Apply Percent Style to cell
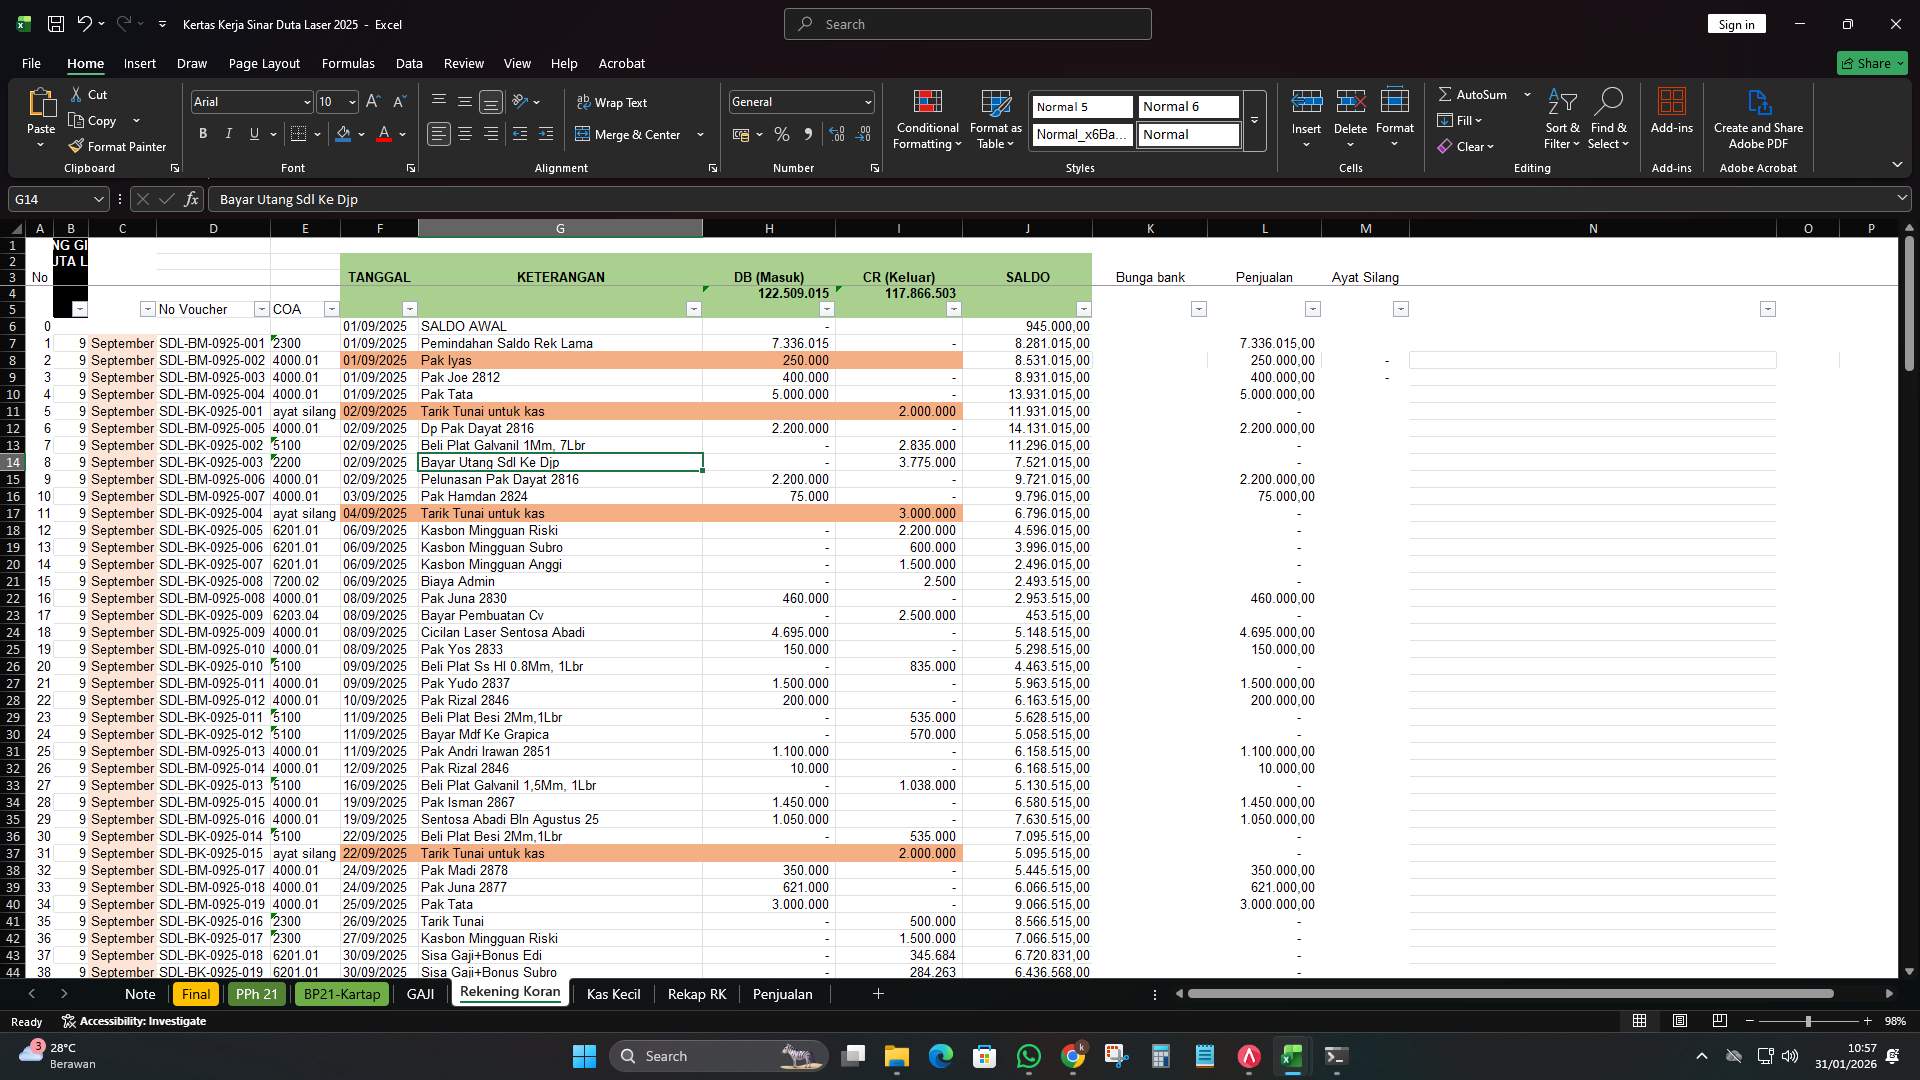The height and width of the screenshot is (1080, 1920). pyautogui.click(x=782, y=134)
